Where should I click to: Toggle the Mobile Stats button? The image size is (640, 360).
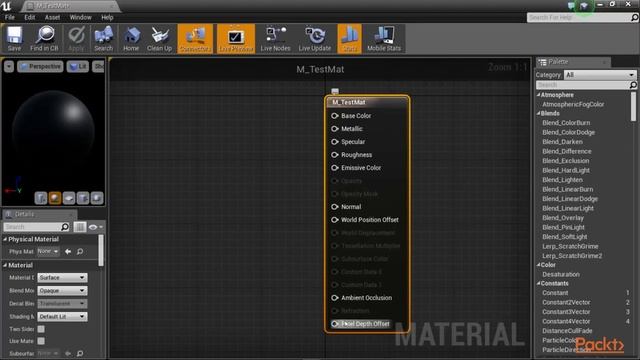[384, 39]
